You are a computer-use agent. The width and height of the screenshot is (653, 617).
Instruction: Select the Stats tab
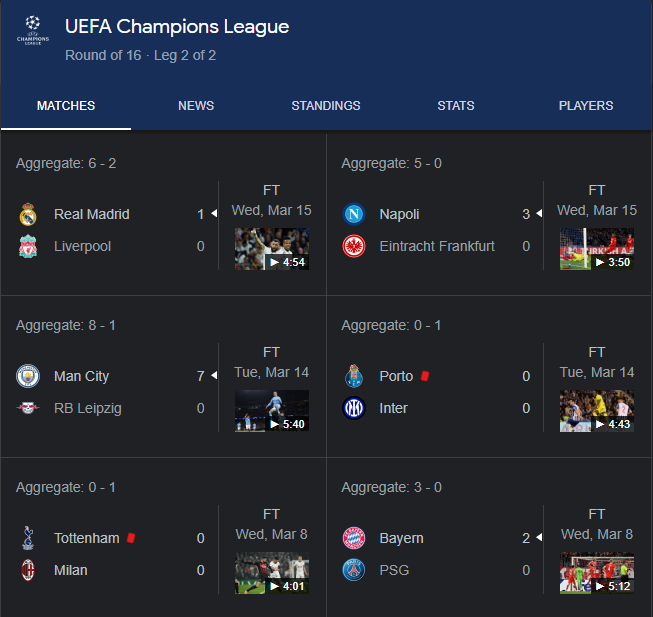coord(456,106)
